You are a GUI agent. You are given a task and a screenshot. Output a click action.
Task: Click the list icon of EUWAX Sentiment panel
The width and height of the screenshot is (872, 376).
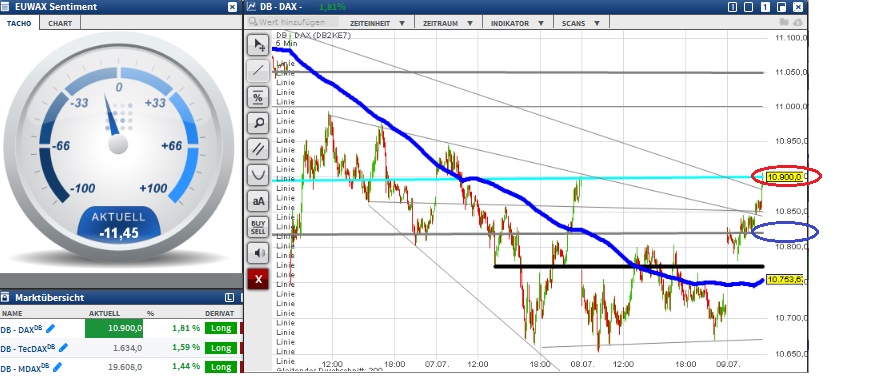coord(6,7)
